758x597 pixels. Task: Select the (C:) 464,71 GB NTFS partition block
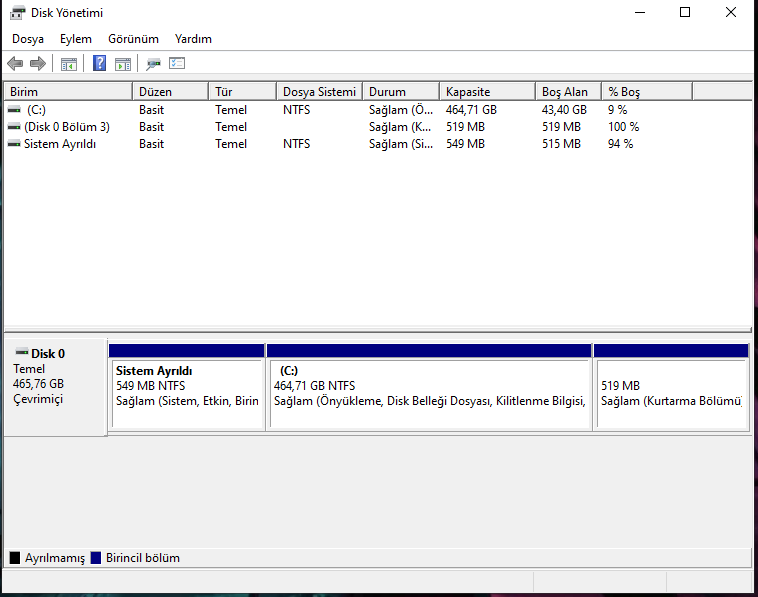tap(429, 386)
